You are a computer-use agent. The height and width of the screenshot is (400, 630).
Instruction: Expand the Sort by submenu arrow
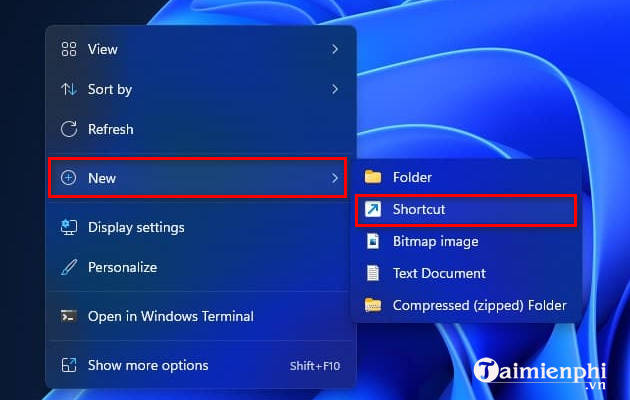(x=334, y=89)
